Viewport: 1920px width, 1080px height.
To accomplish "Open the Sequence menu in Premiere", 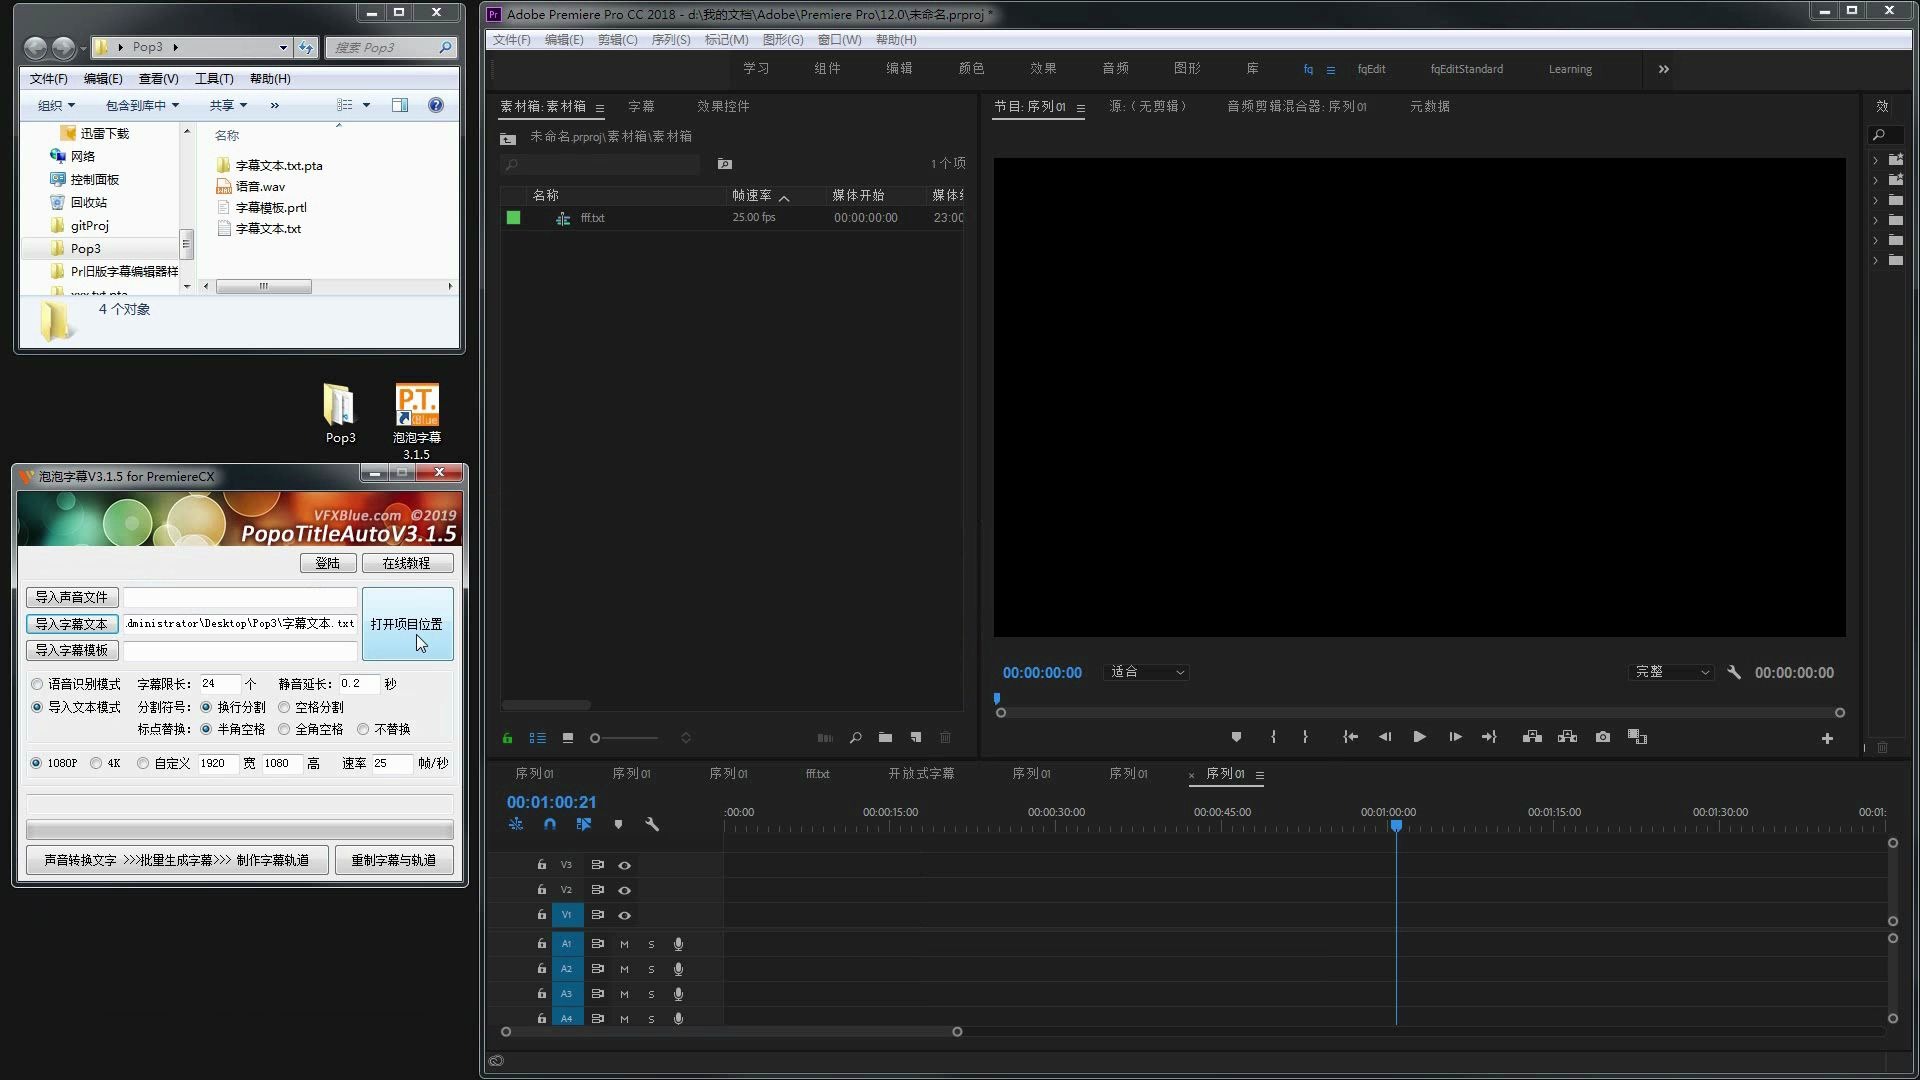I will coord(670,40).
